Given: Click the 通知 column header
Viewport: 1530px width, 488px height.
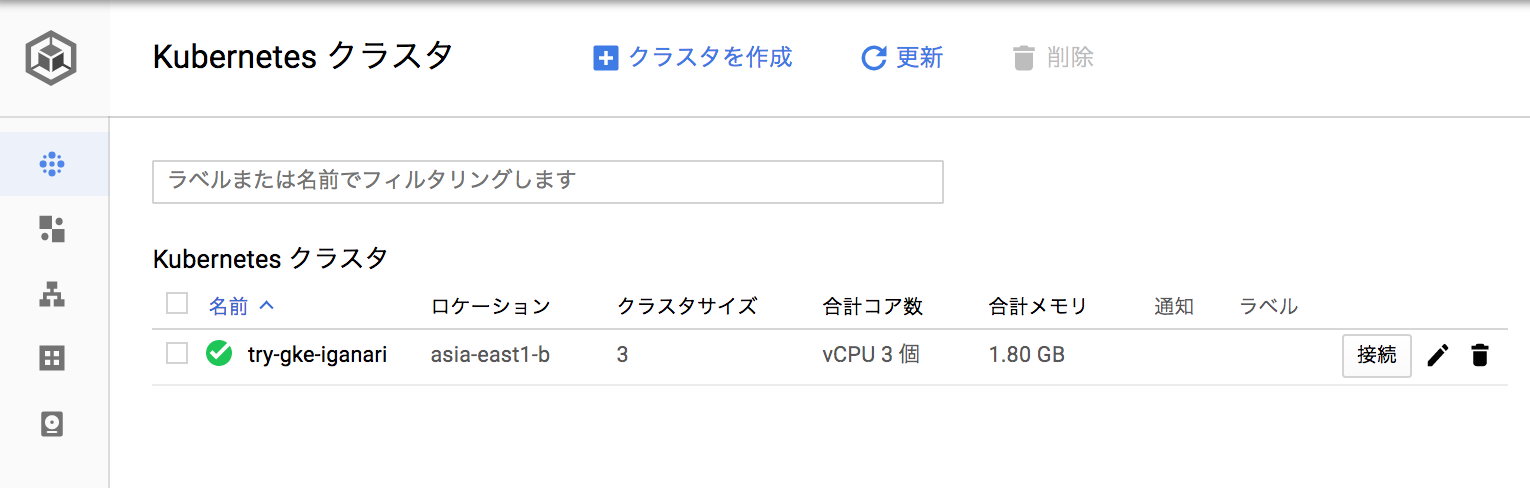Looking at the screenshot, I should pos(1174,306).
